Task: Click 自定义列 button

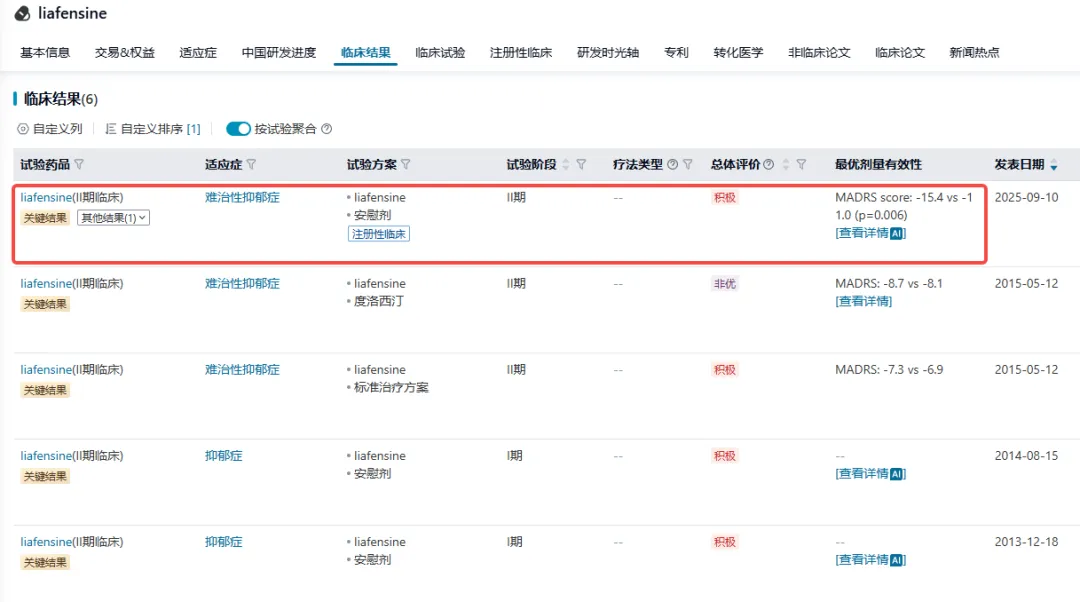Action: [50, 129]
